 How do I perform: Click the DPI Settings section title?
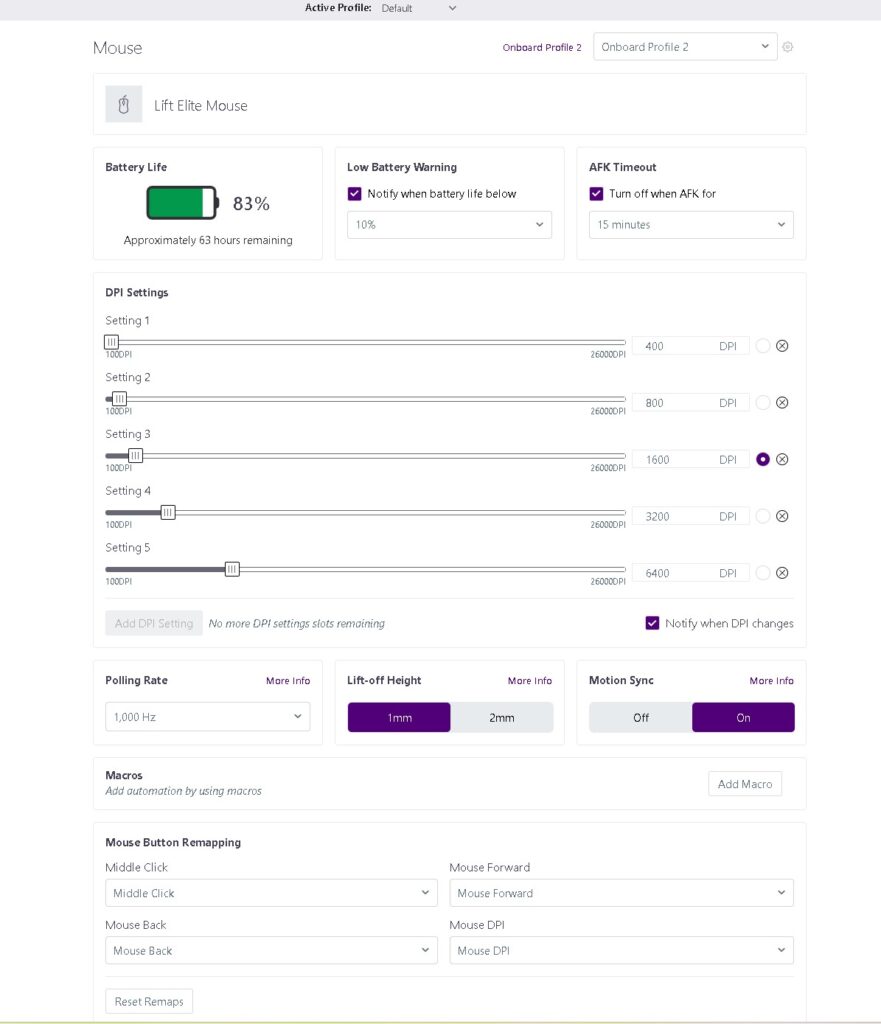(136, 293)
